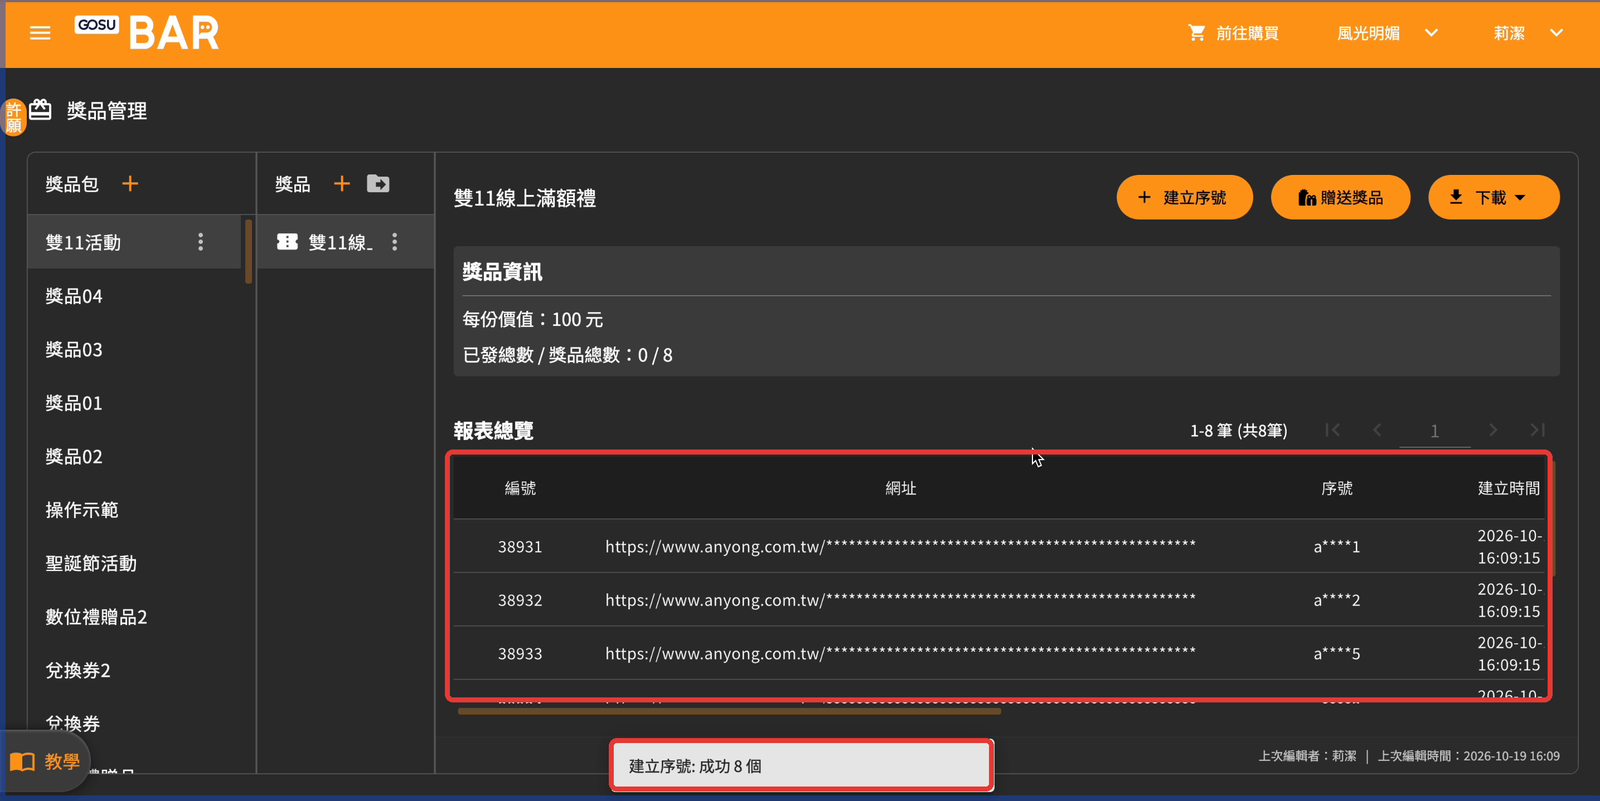Click the 建立時間 column header

pyautogui.click(x=1509, y=488)
